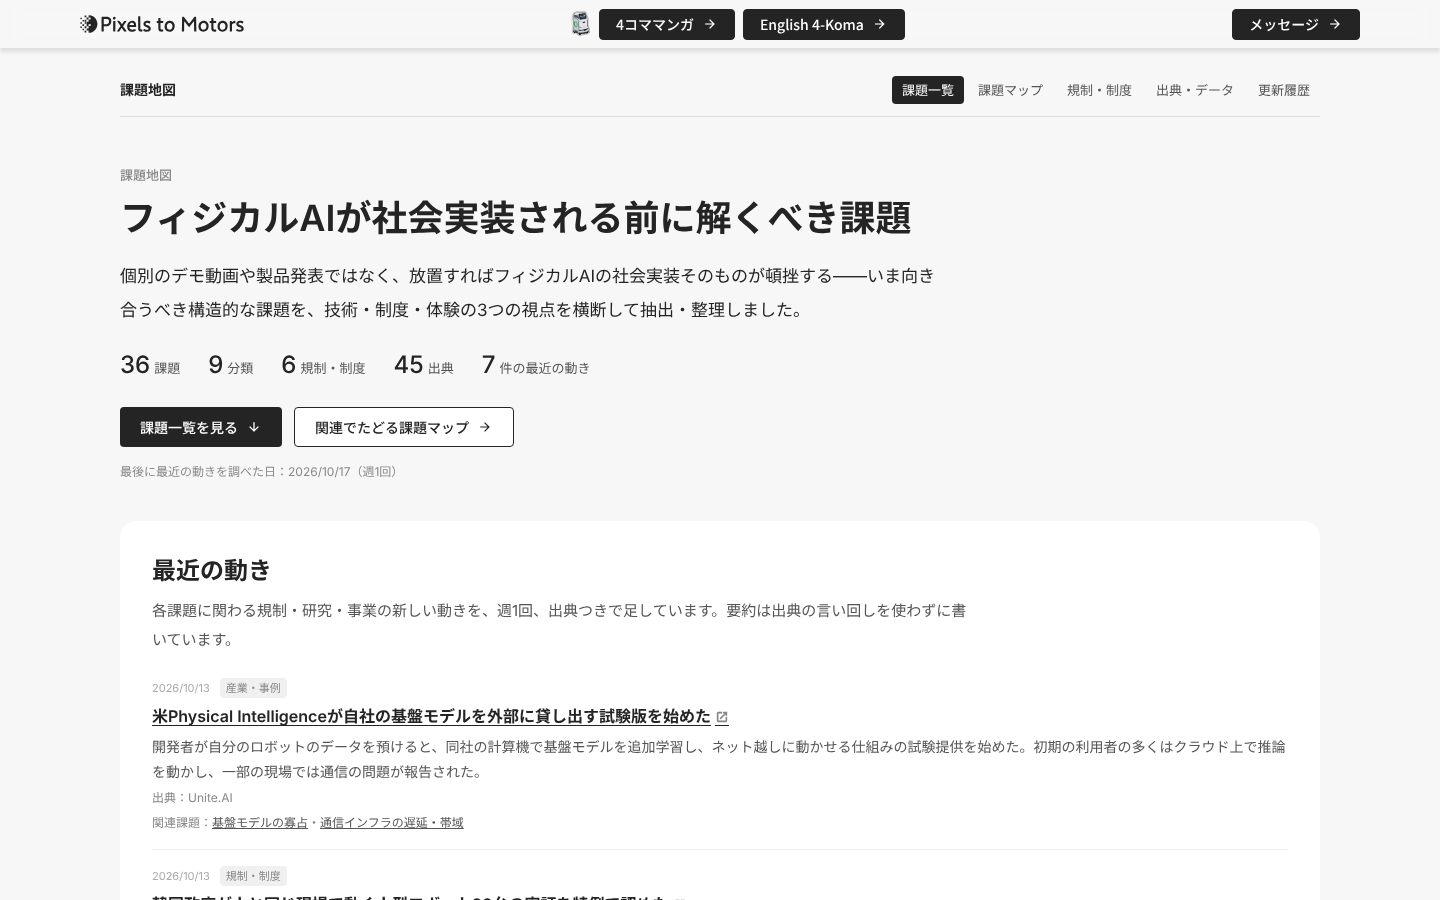Switch to the 規制・制度 tab
Viewport: 1440px width, 900px height.
pos(1099,90)
